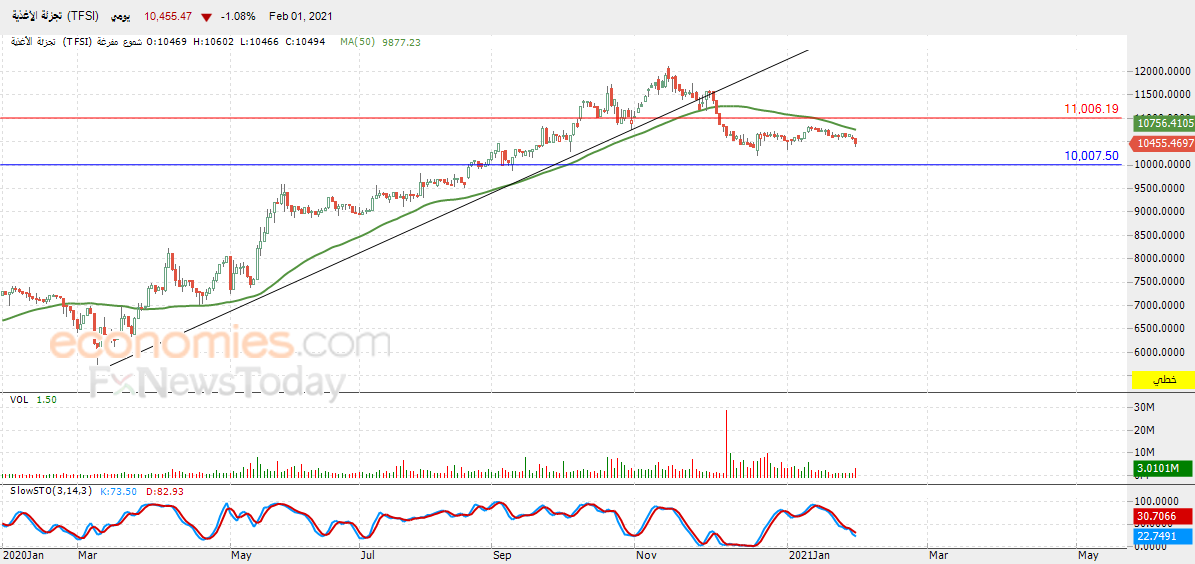
Task: Click the tallest red volume spike bar
Action: pos(726,444)
